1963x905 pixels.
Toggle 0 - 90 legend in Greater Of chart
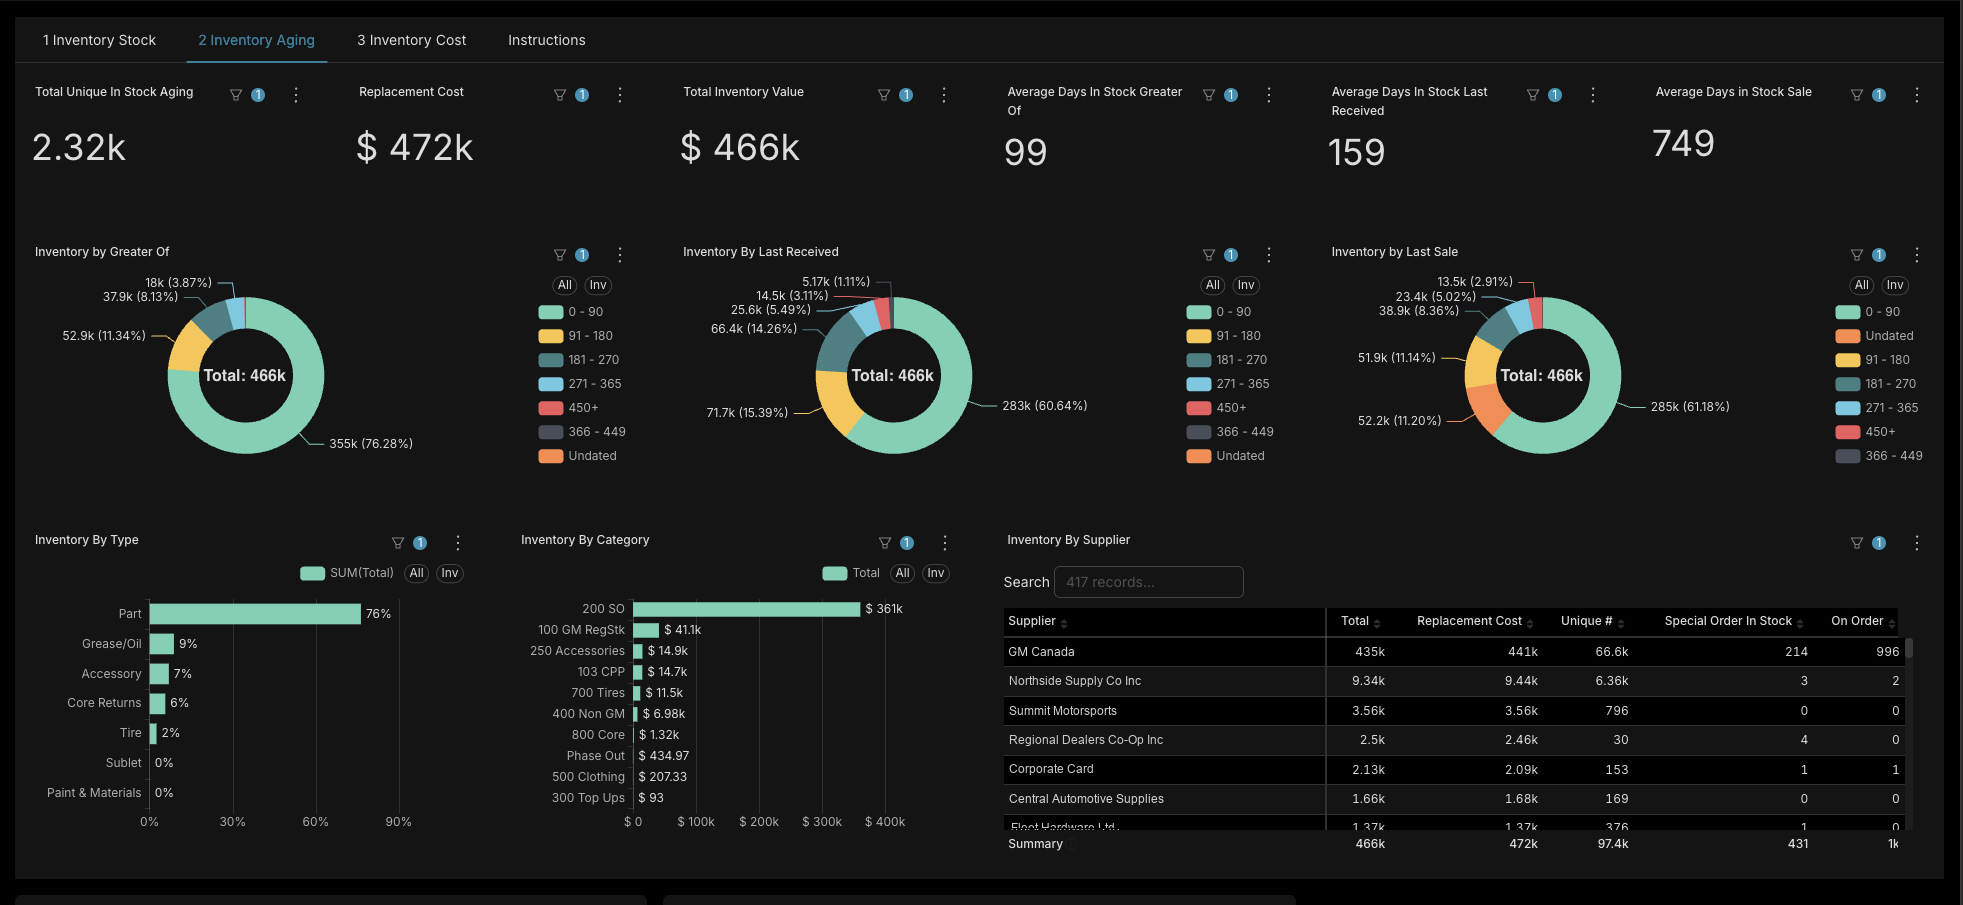571,312
